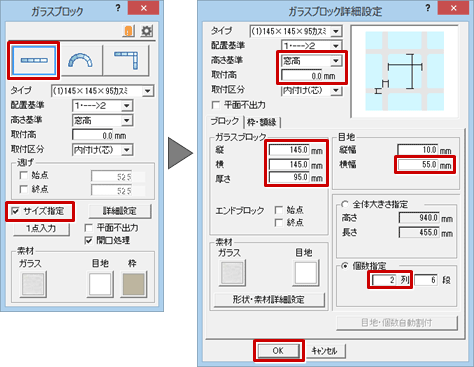Select the 全体大きさ指定 radio button

tap(344, 204)
